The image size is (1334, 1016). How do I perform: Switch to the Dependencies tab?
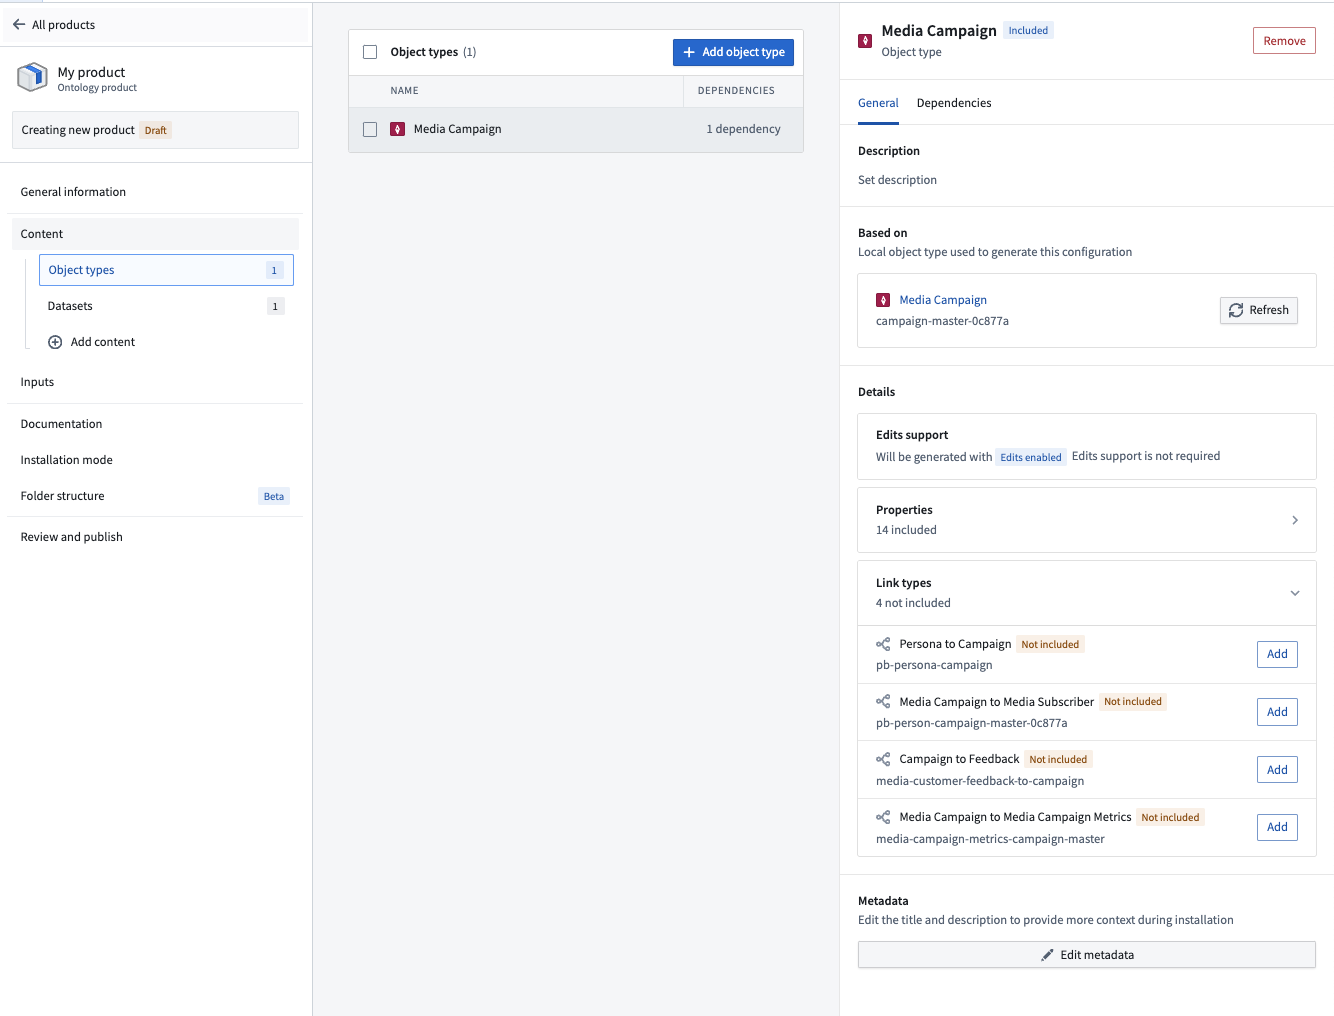(x=954, y=103)
